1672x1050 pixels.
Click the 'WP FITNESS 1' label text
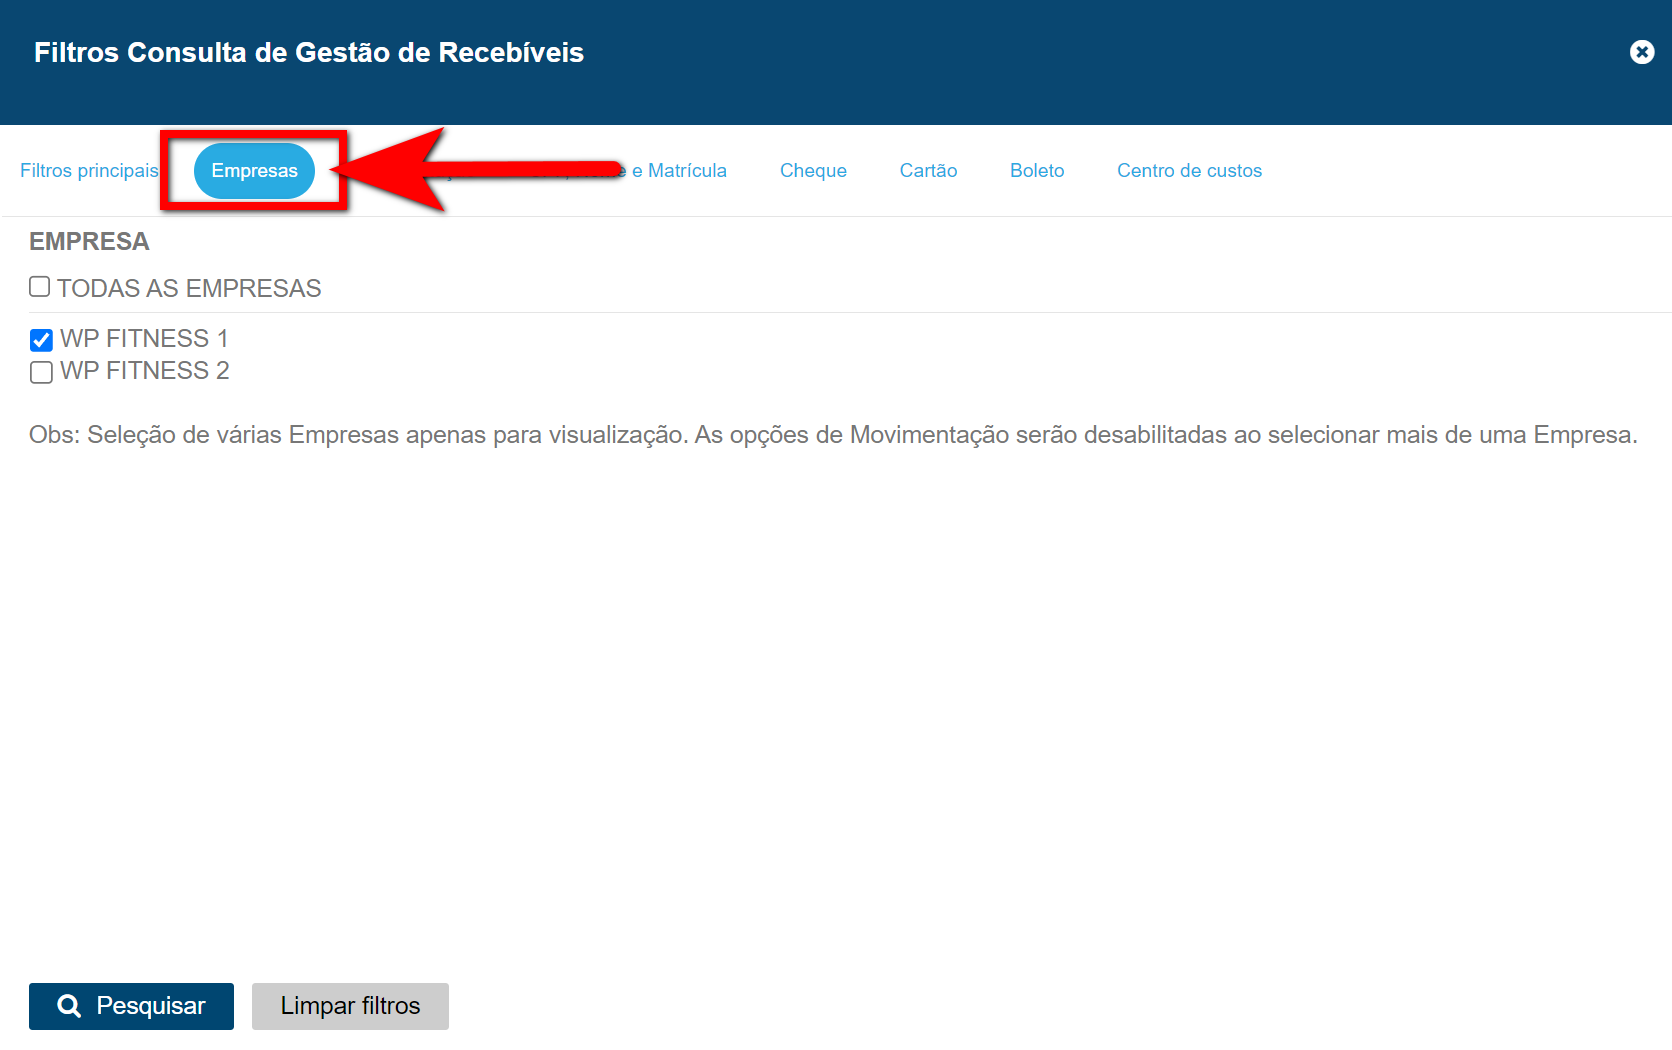coord(144,339)
